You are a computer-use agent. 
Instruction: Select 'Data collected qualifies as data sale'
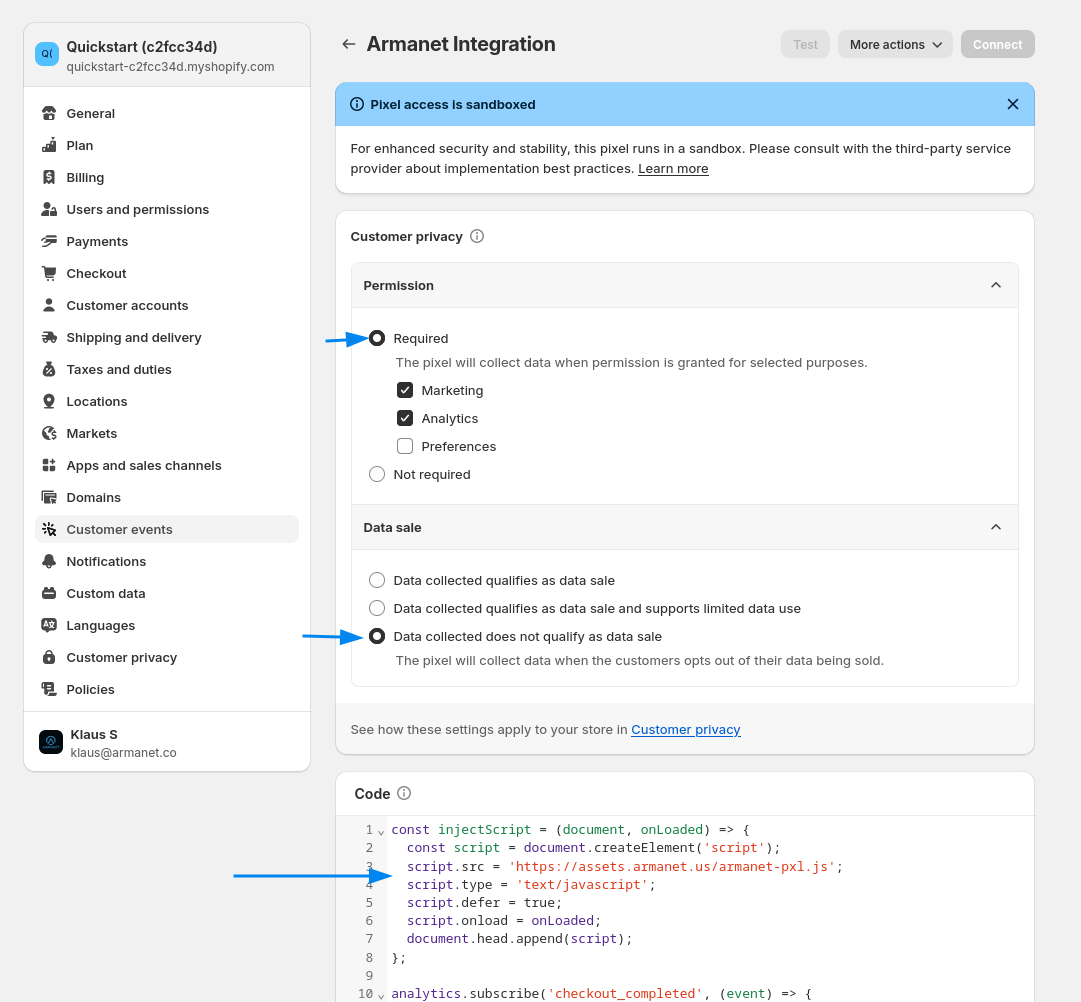(x=377, y=580)
